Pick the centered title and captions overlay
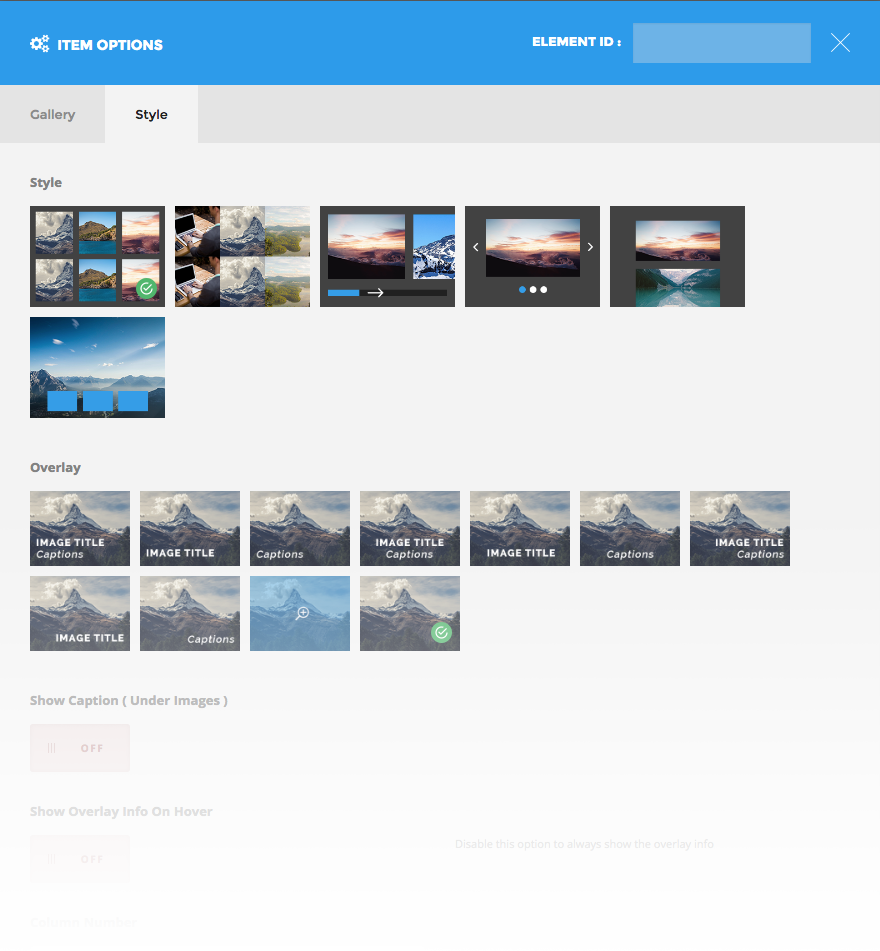 [x=410, y=528]
